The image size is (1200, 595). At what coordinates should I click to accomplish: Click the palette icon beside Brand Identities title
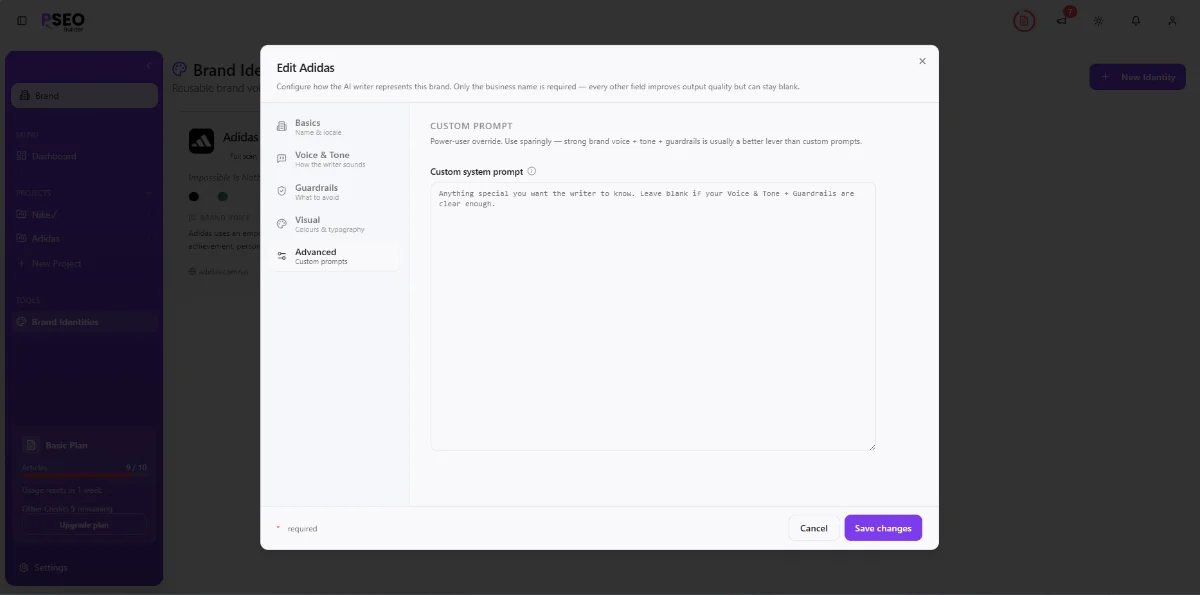pos(179,69)
